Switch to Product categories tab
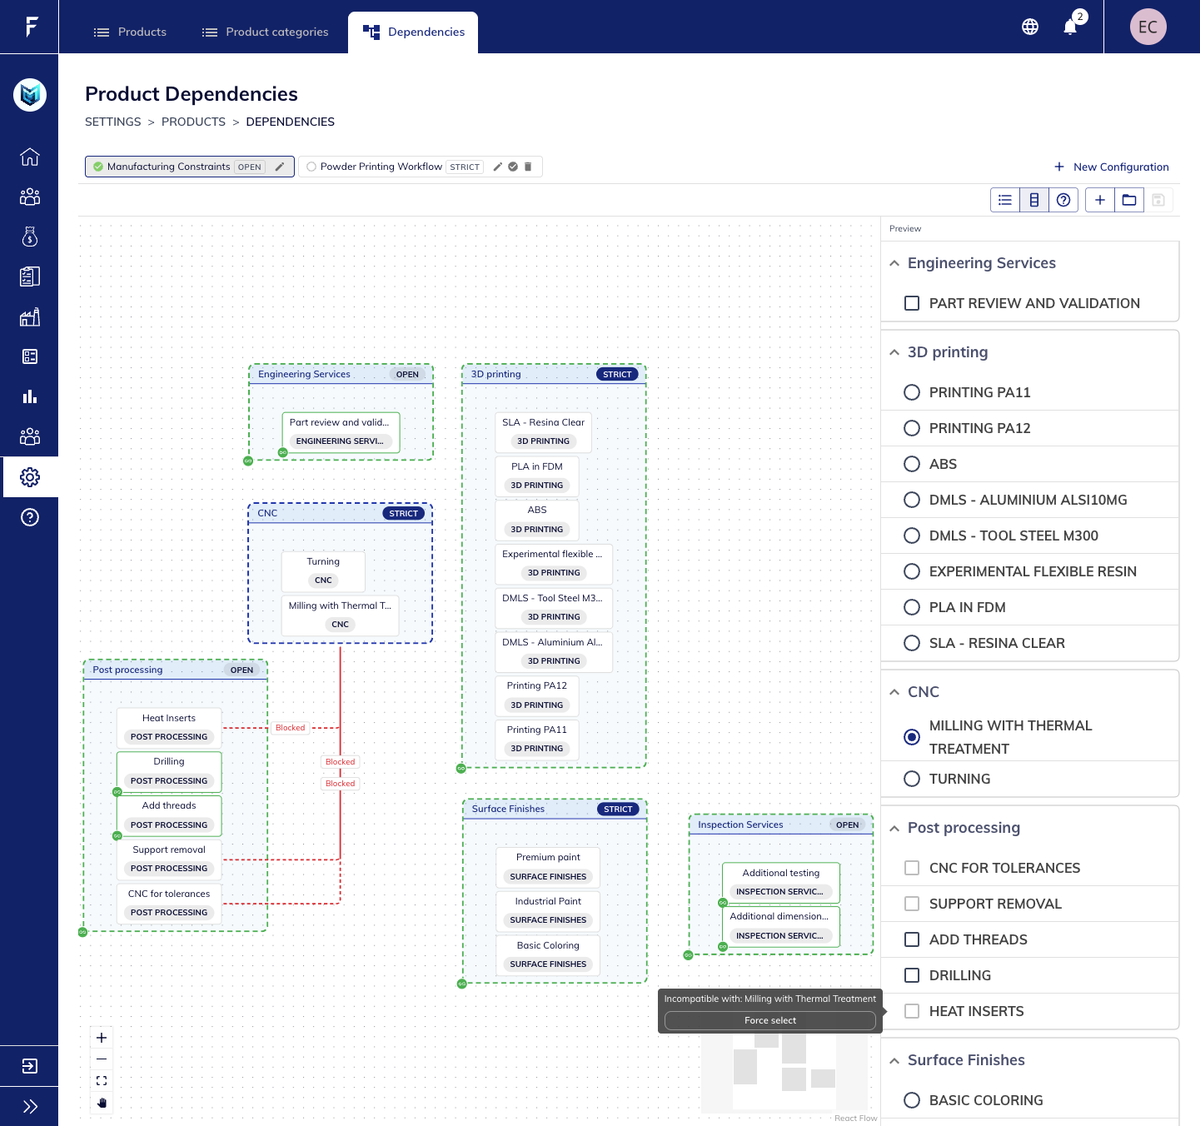The width and height of the screenshot is (1200, 1126). (265, 32)
